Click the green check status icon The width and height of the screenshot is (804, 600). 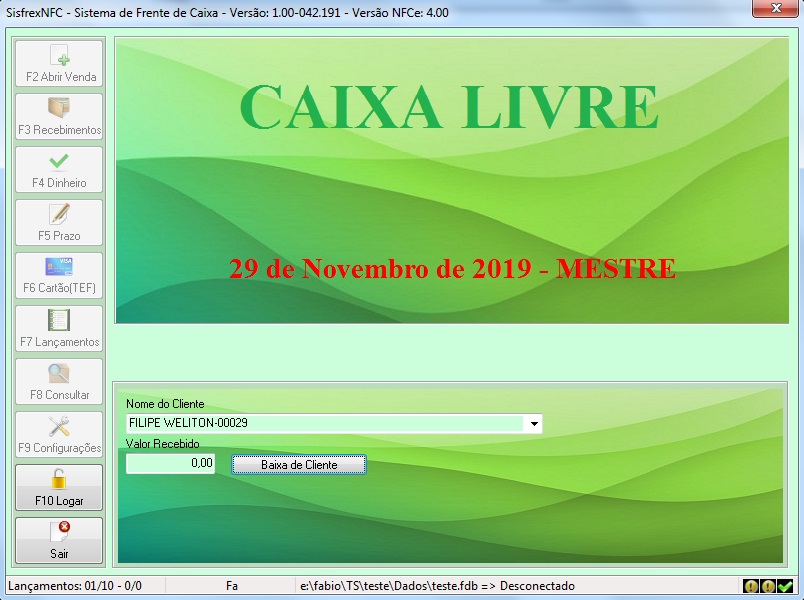tap(785, 586)
